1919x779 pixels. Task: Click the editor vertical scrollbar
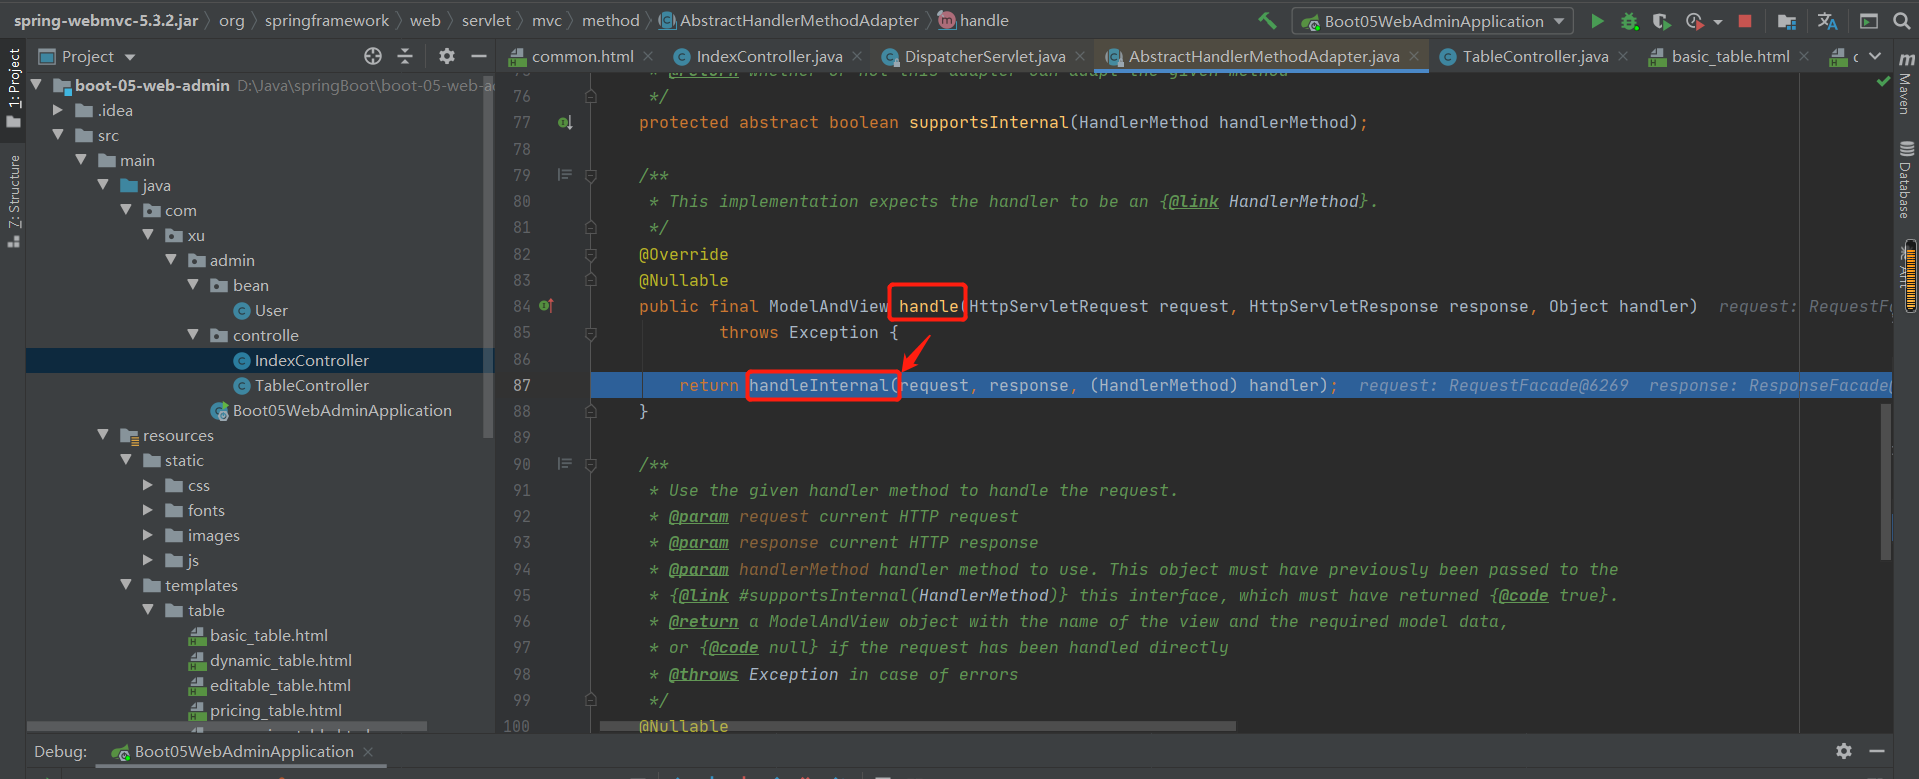pyautogui.click(x=1886, y=480)
